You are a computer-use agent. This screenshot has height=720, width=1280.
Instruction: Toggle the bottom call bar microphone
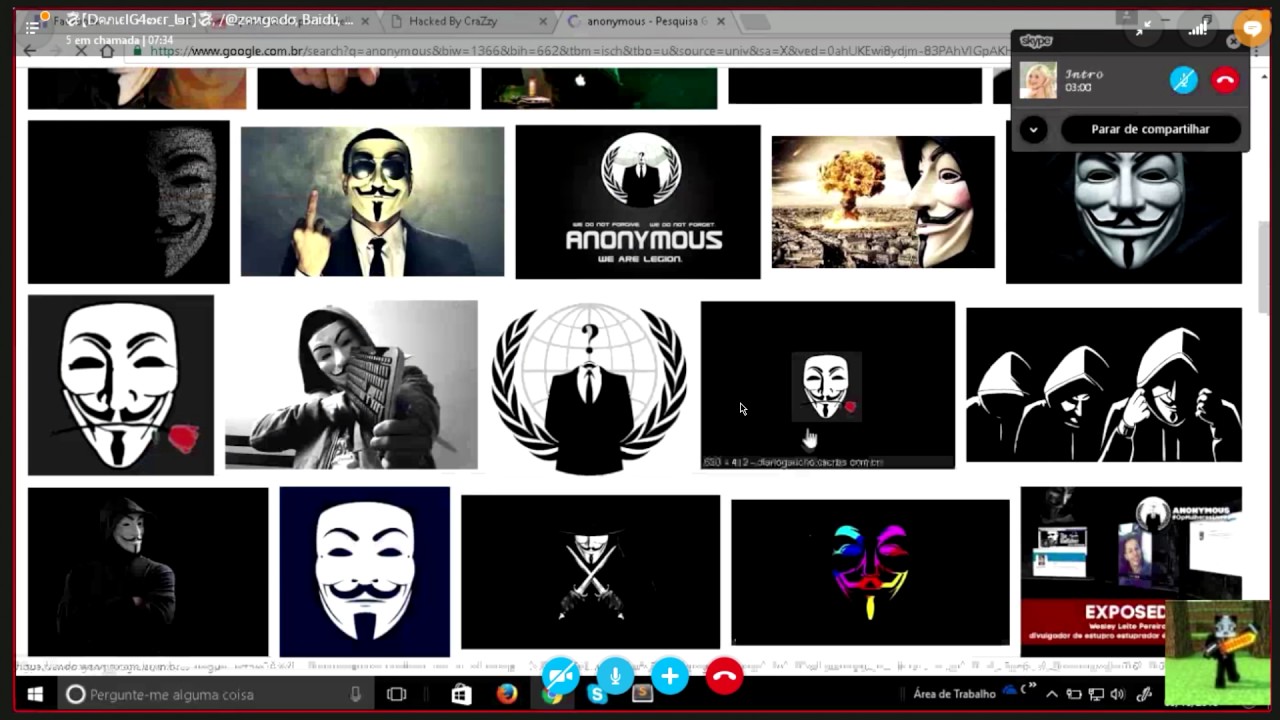[x=615, y=677]
